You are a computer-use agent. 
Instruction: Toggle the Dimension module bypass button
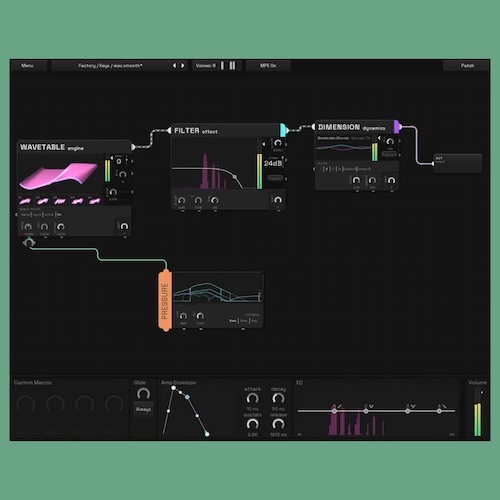tap(389, 154)
